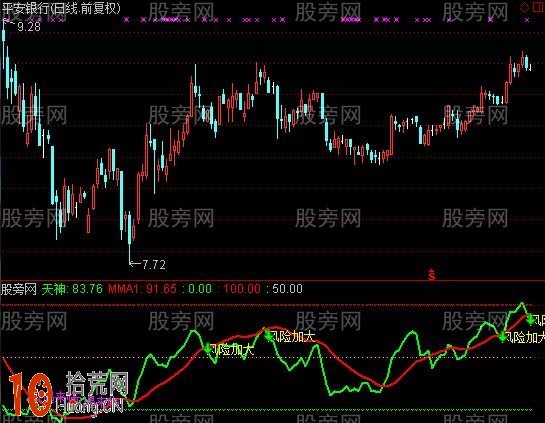Click the red split-window icon beside the diamond

click(x=538, y=7)
